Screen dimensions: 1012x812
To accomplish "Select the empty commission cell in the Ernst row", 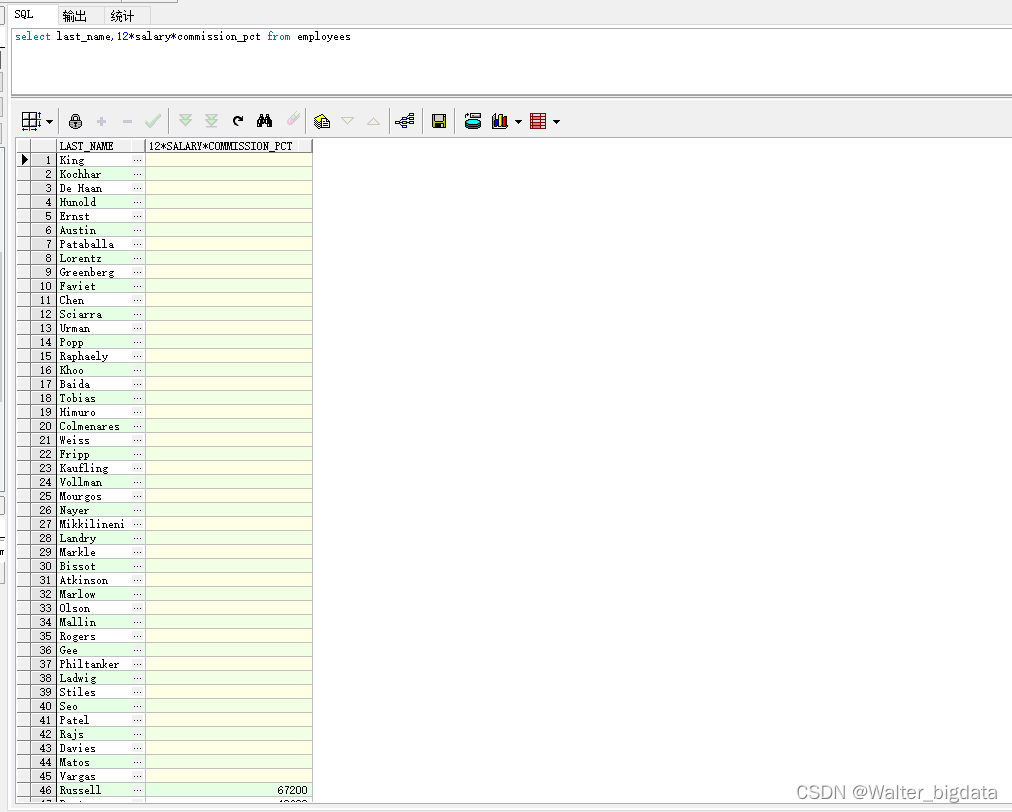I will click(x=229, y=216).
